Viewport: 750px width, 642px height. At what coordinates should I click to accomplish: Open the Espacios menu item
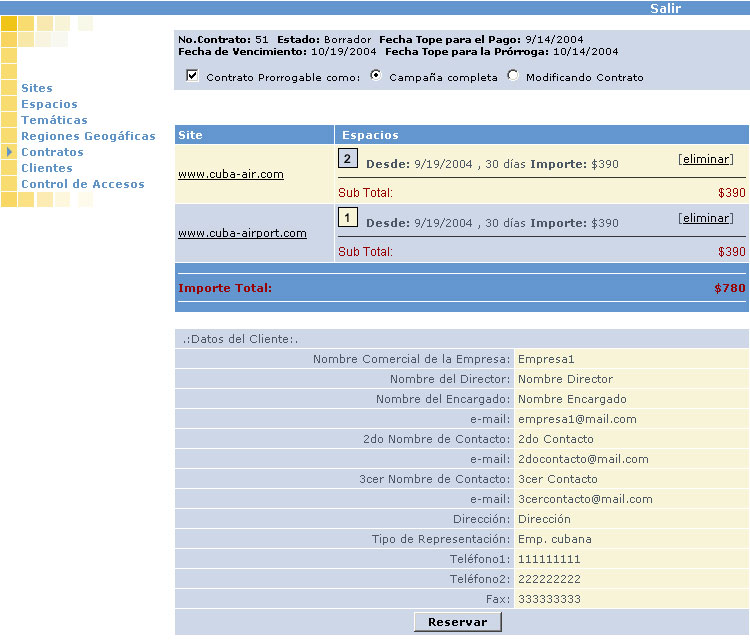[49, 104]
